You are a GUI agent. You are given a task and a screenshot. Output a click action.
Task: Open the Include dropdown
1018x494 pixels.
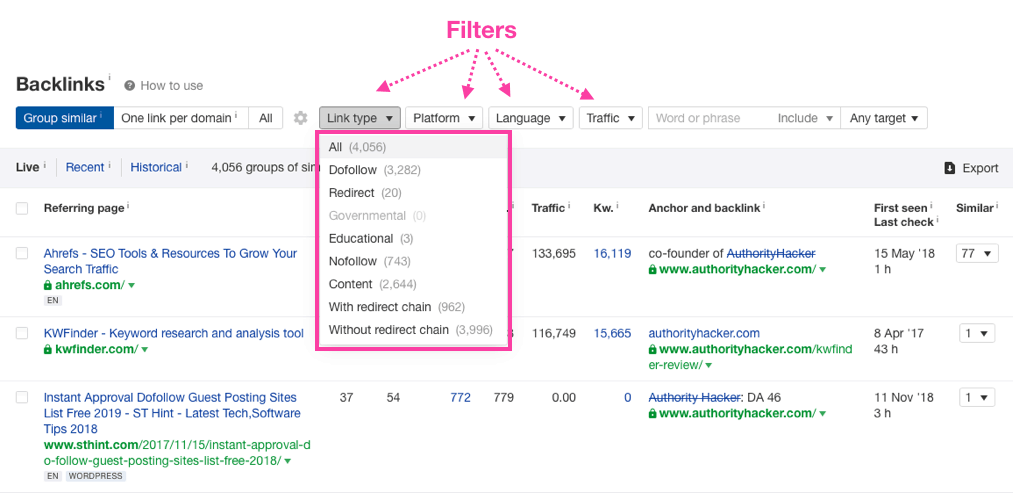point(805,118)
